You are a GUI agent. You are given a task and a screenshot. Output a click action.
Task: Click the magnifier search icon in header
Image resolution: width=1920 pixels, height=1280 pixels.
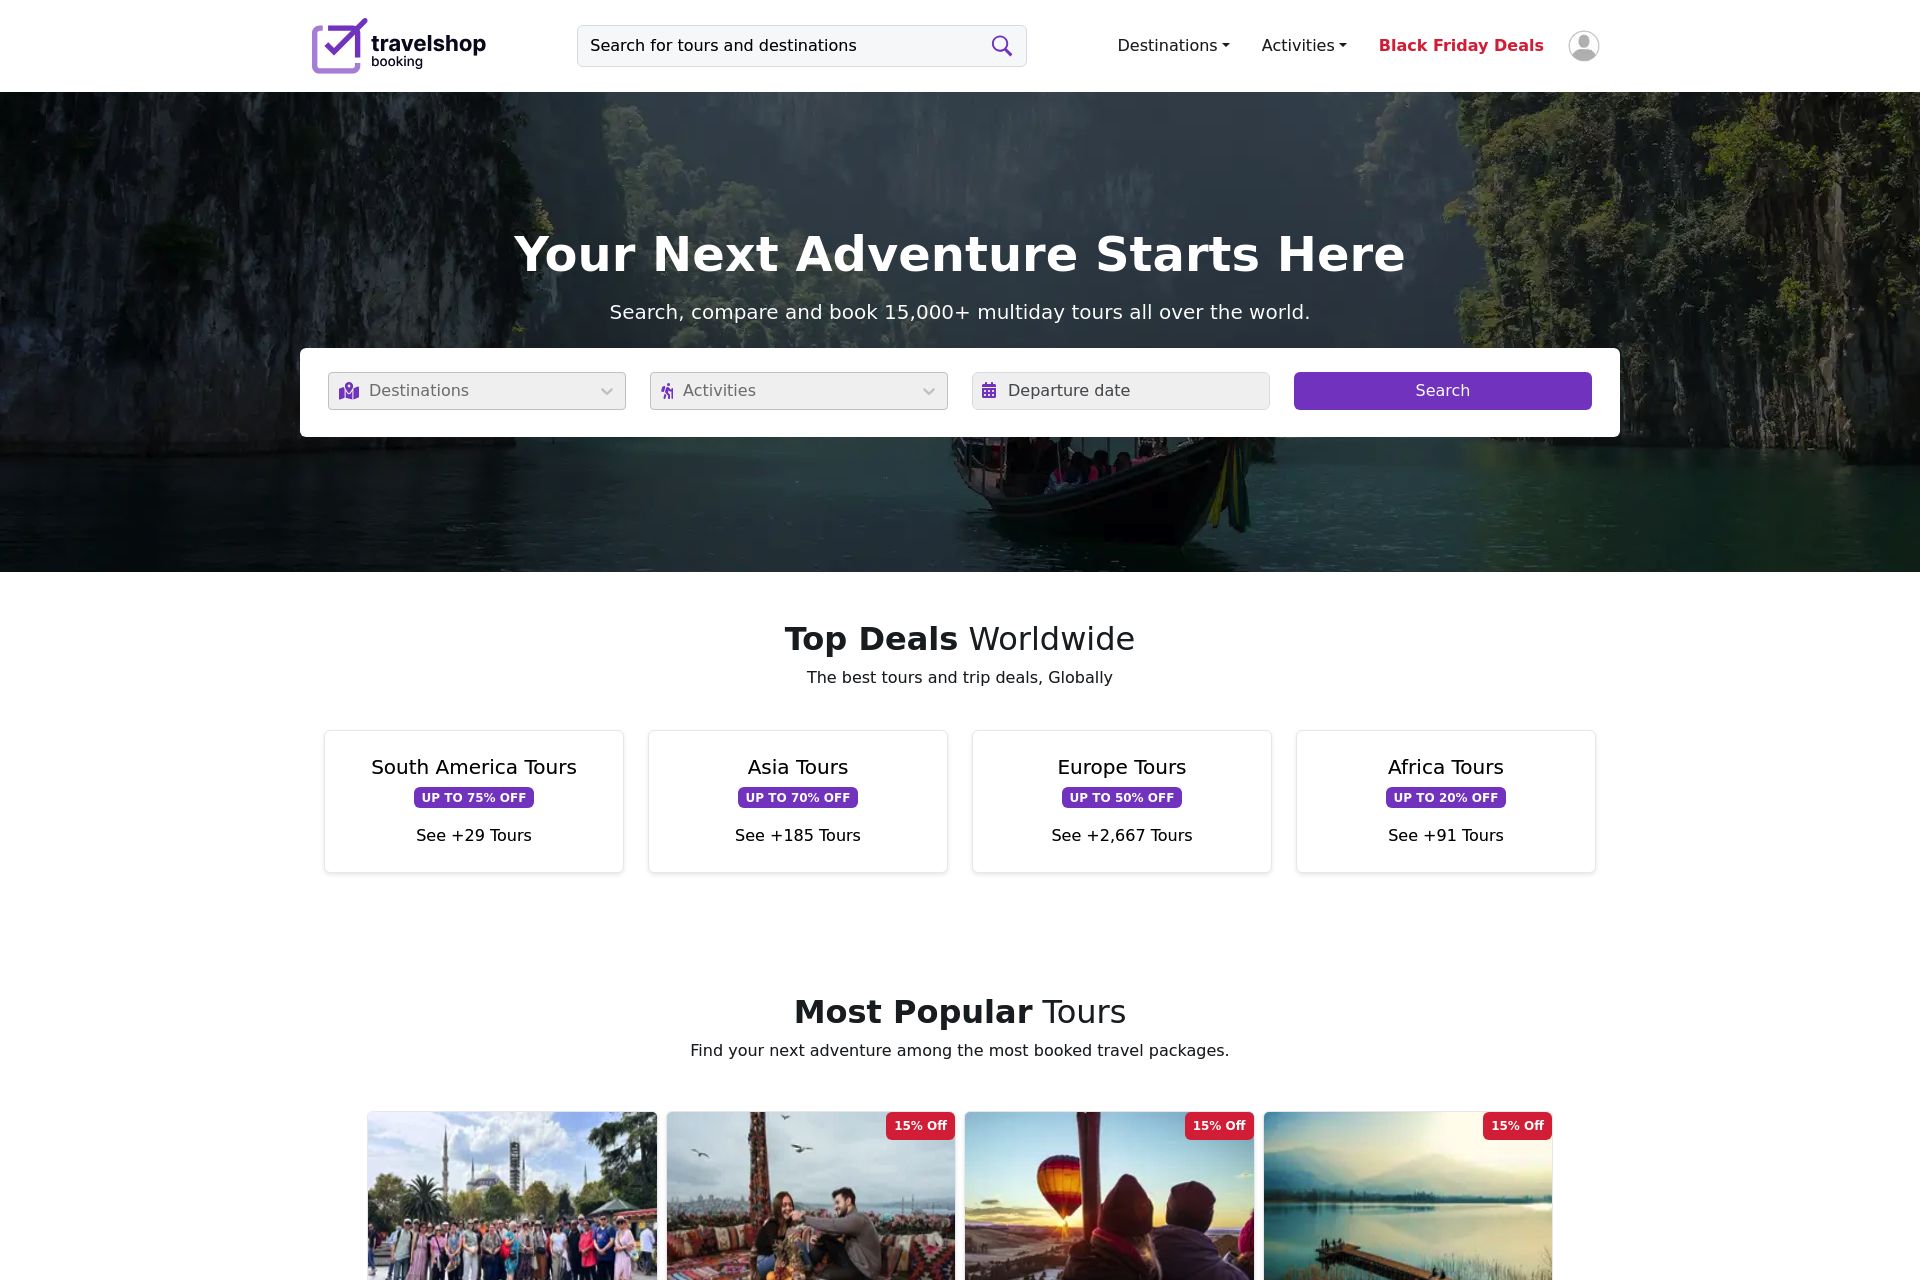click(x=1001, y=46)
